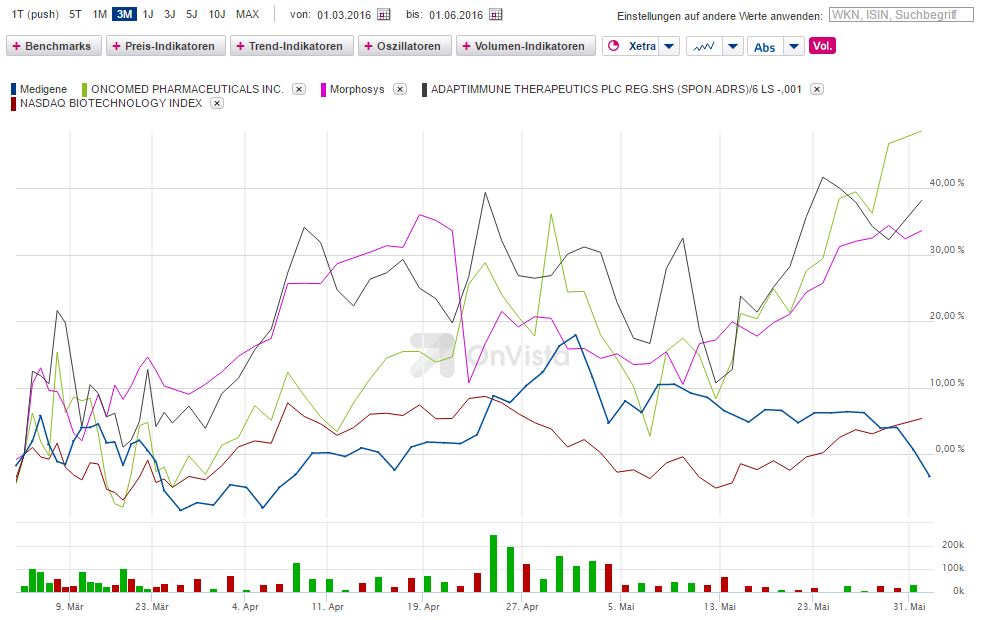Click the 23. Mai date axis label

click(813, 607)
